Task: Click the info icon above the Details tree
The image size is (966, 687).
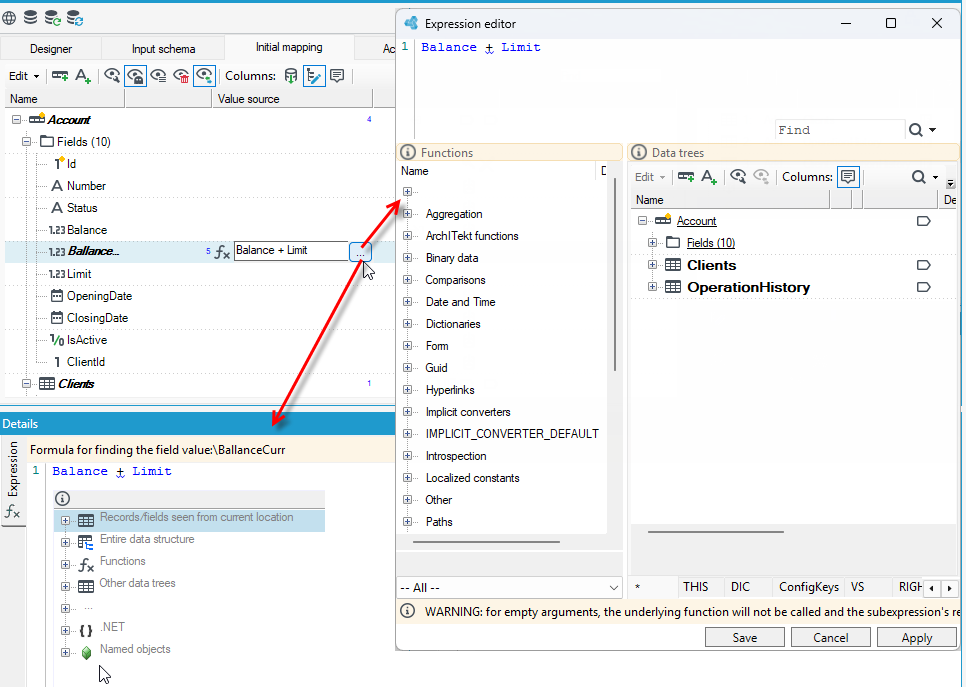Action: (x=62, y=498)
